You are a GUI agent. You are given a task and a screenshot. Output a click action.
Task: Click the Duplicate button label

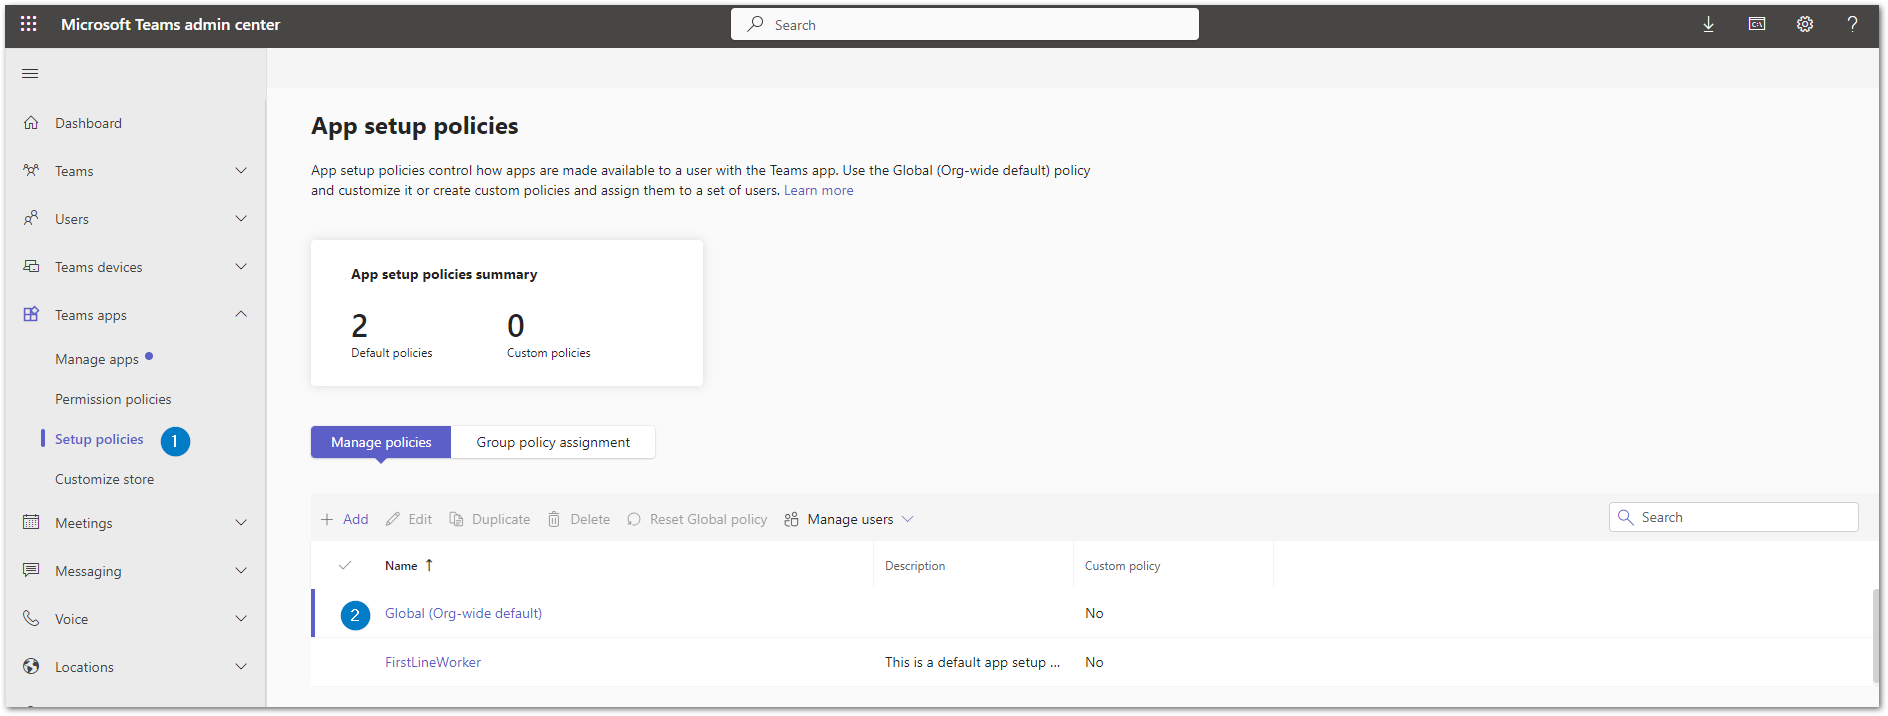(501, 519)
